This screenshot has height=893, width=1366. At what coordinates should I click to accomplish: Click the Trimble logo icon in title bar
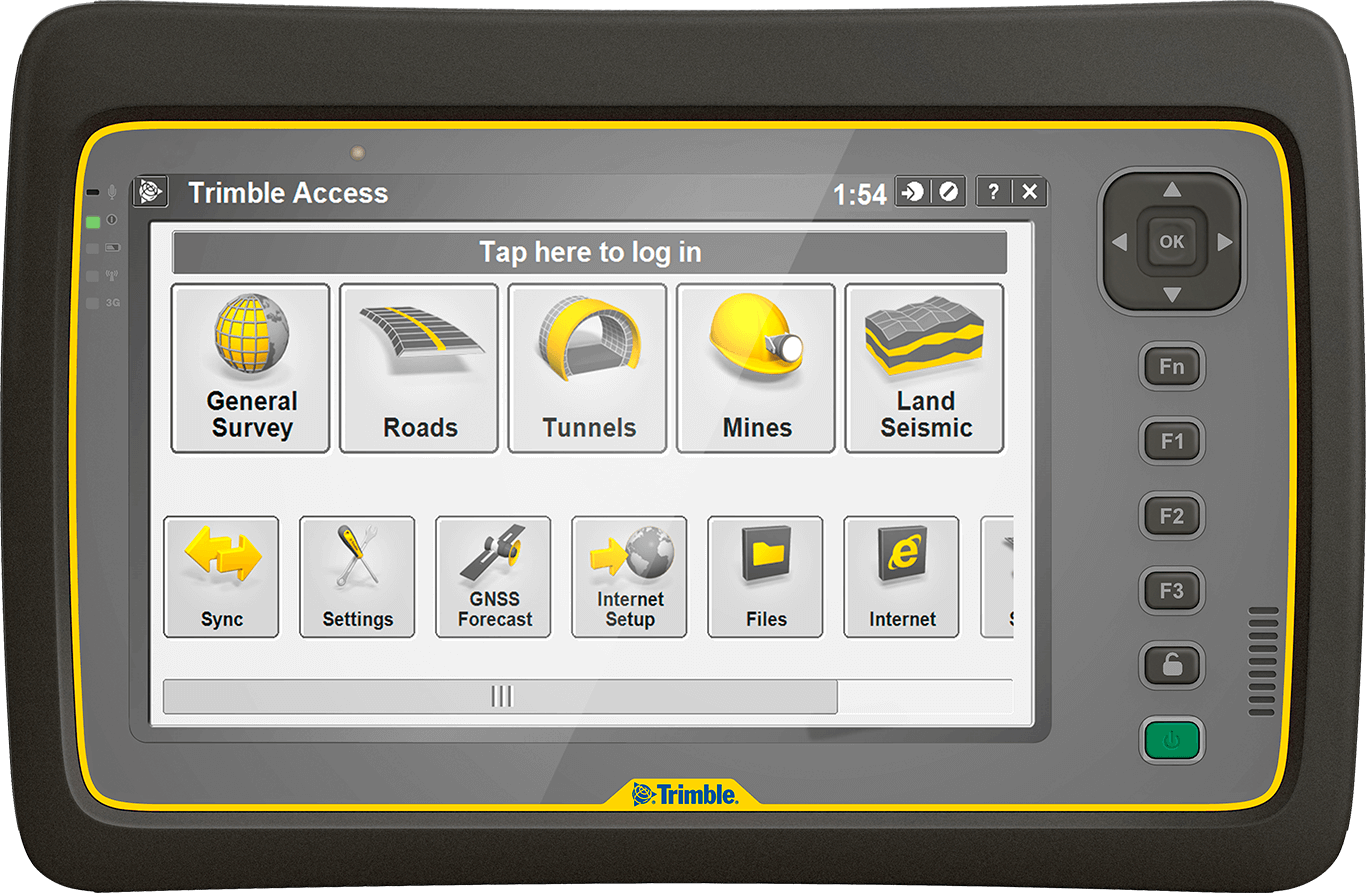(x=150, y=191)
